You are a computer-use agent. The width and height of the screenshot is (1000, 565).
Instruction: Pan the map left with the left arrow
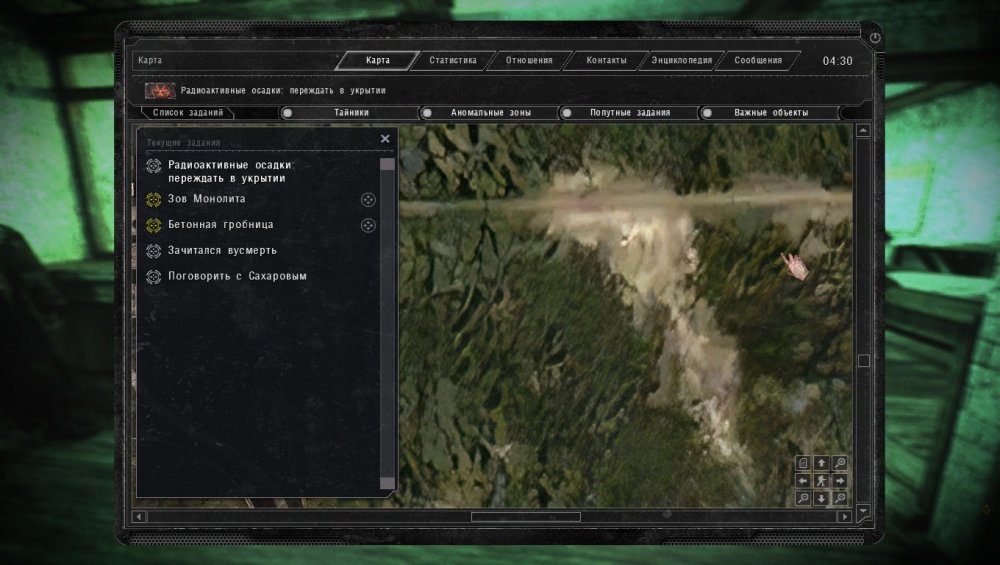(x=803, y=481)
